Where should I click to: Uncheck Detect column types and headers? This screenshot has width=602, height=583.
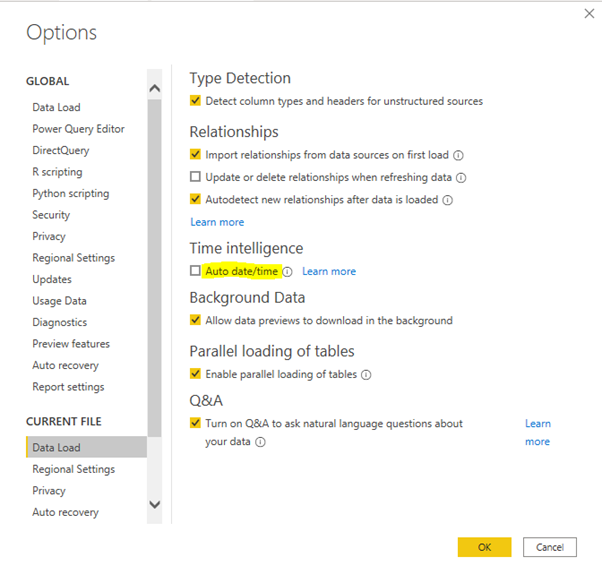(195, 101)
